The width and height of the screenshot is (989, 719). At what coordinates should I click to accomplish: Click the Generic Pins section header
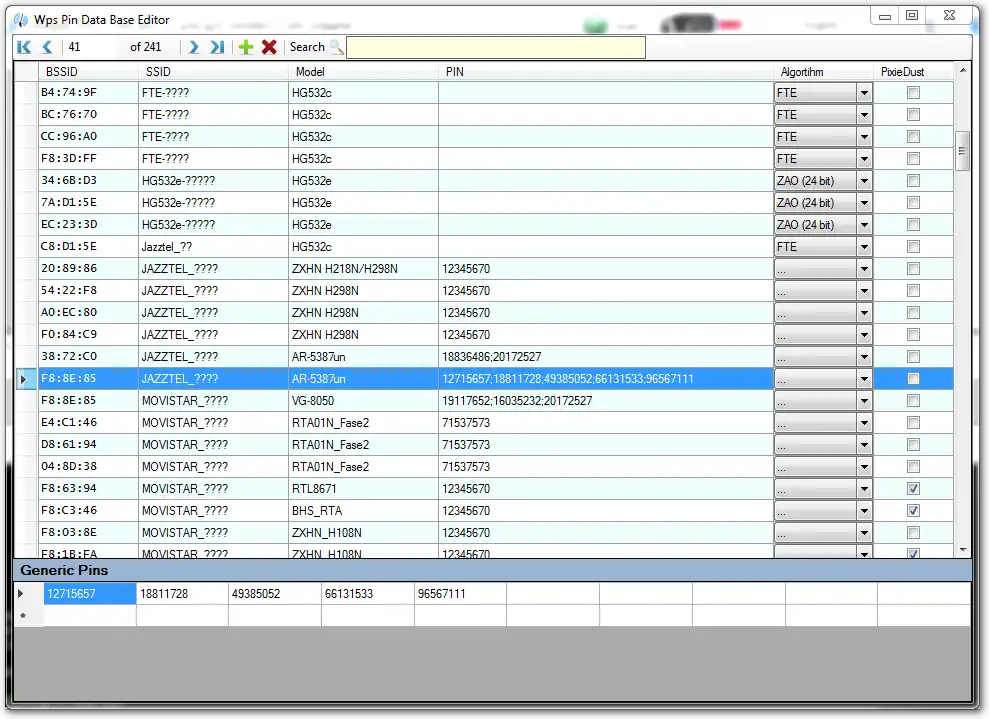pyautogui.click(x=492, y=570)
